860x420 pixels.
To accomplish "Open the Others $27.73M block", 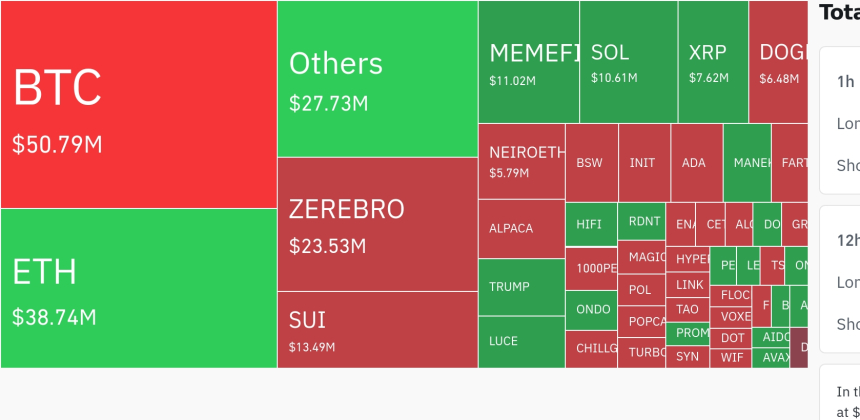I will point(377,79).
